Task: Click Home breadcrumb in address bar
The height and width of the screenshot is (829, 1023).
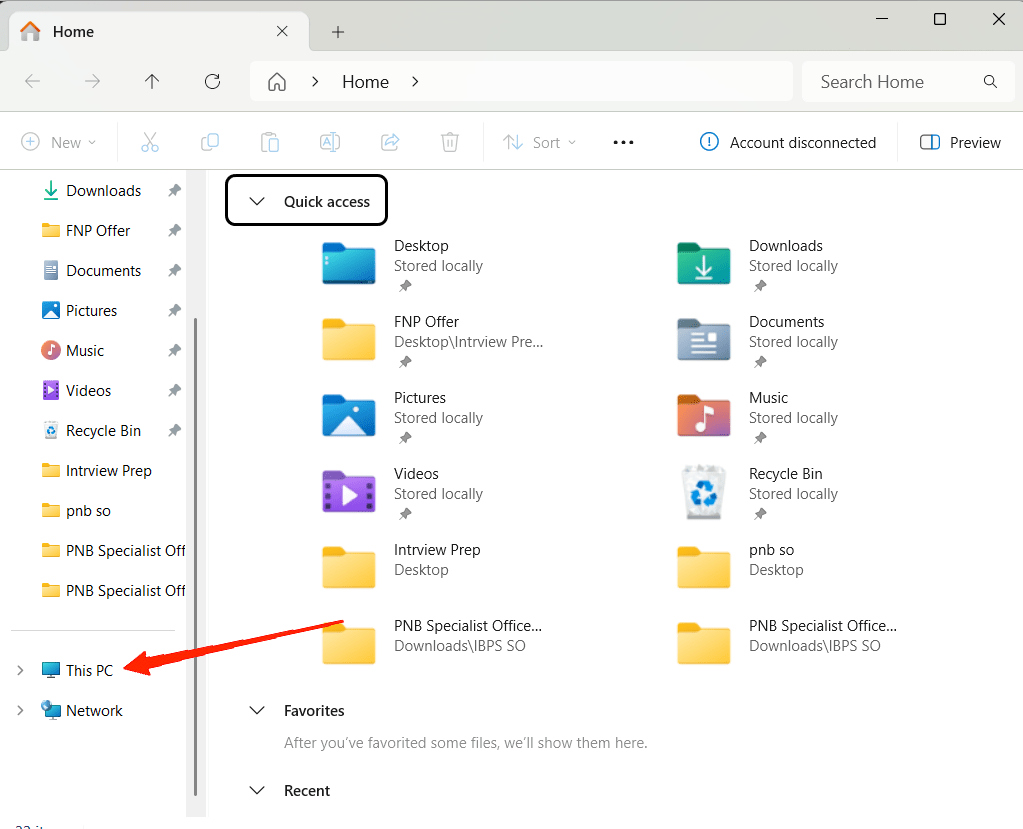Action: [365, 82]
